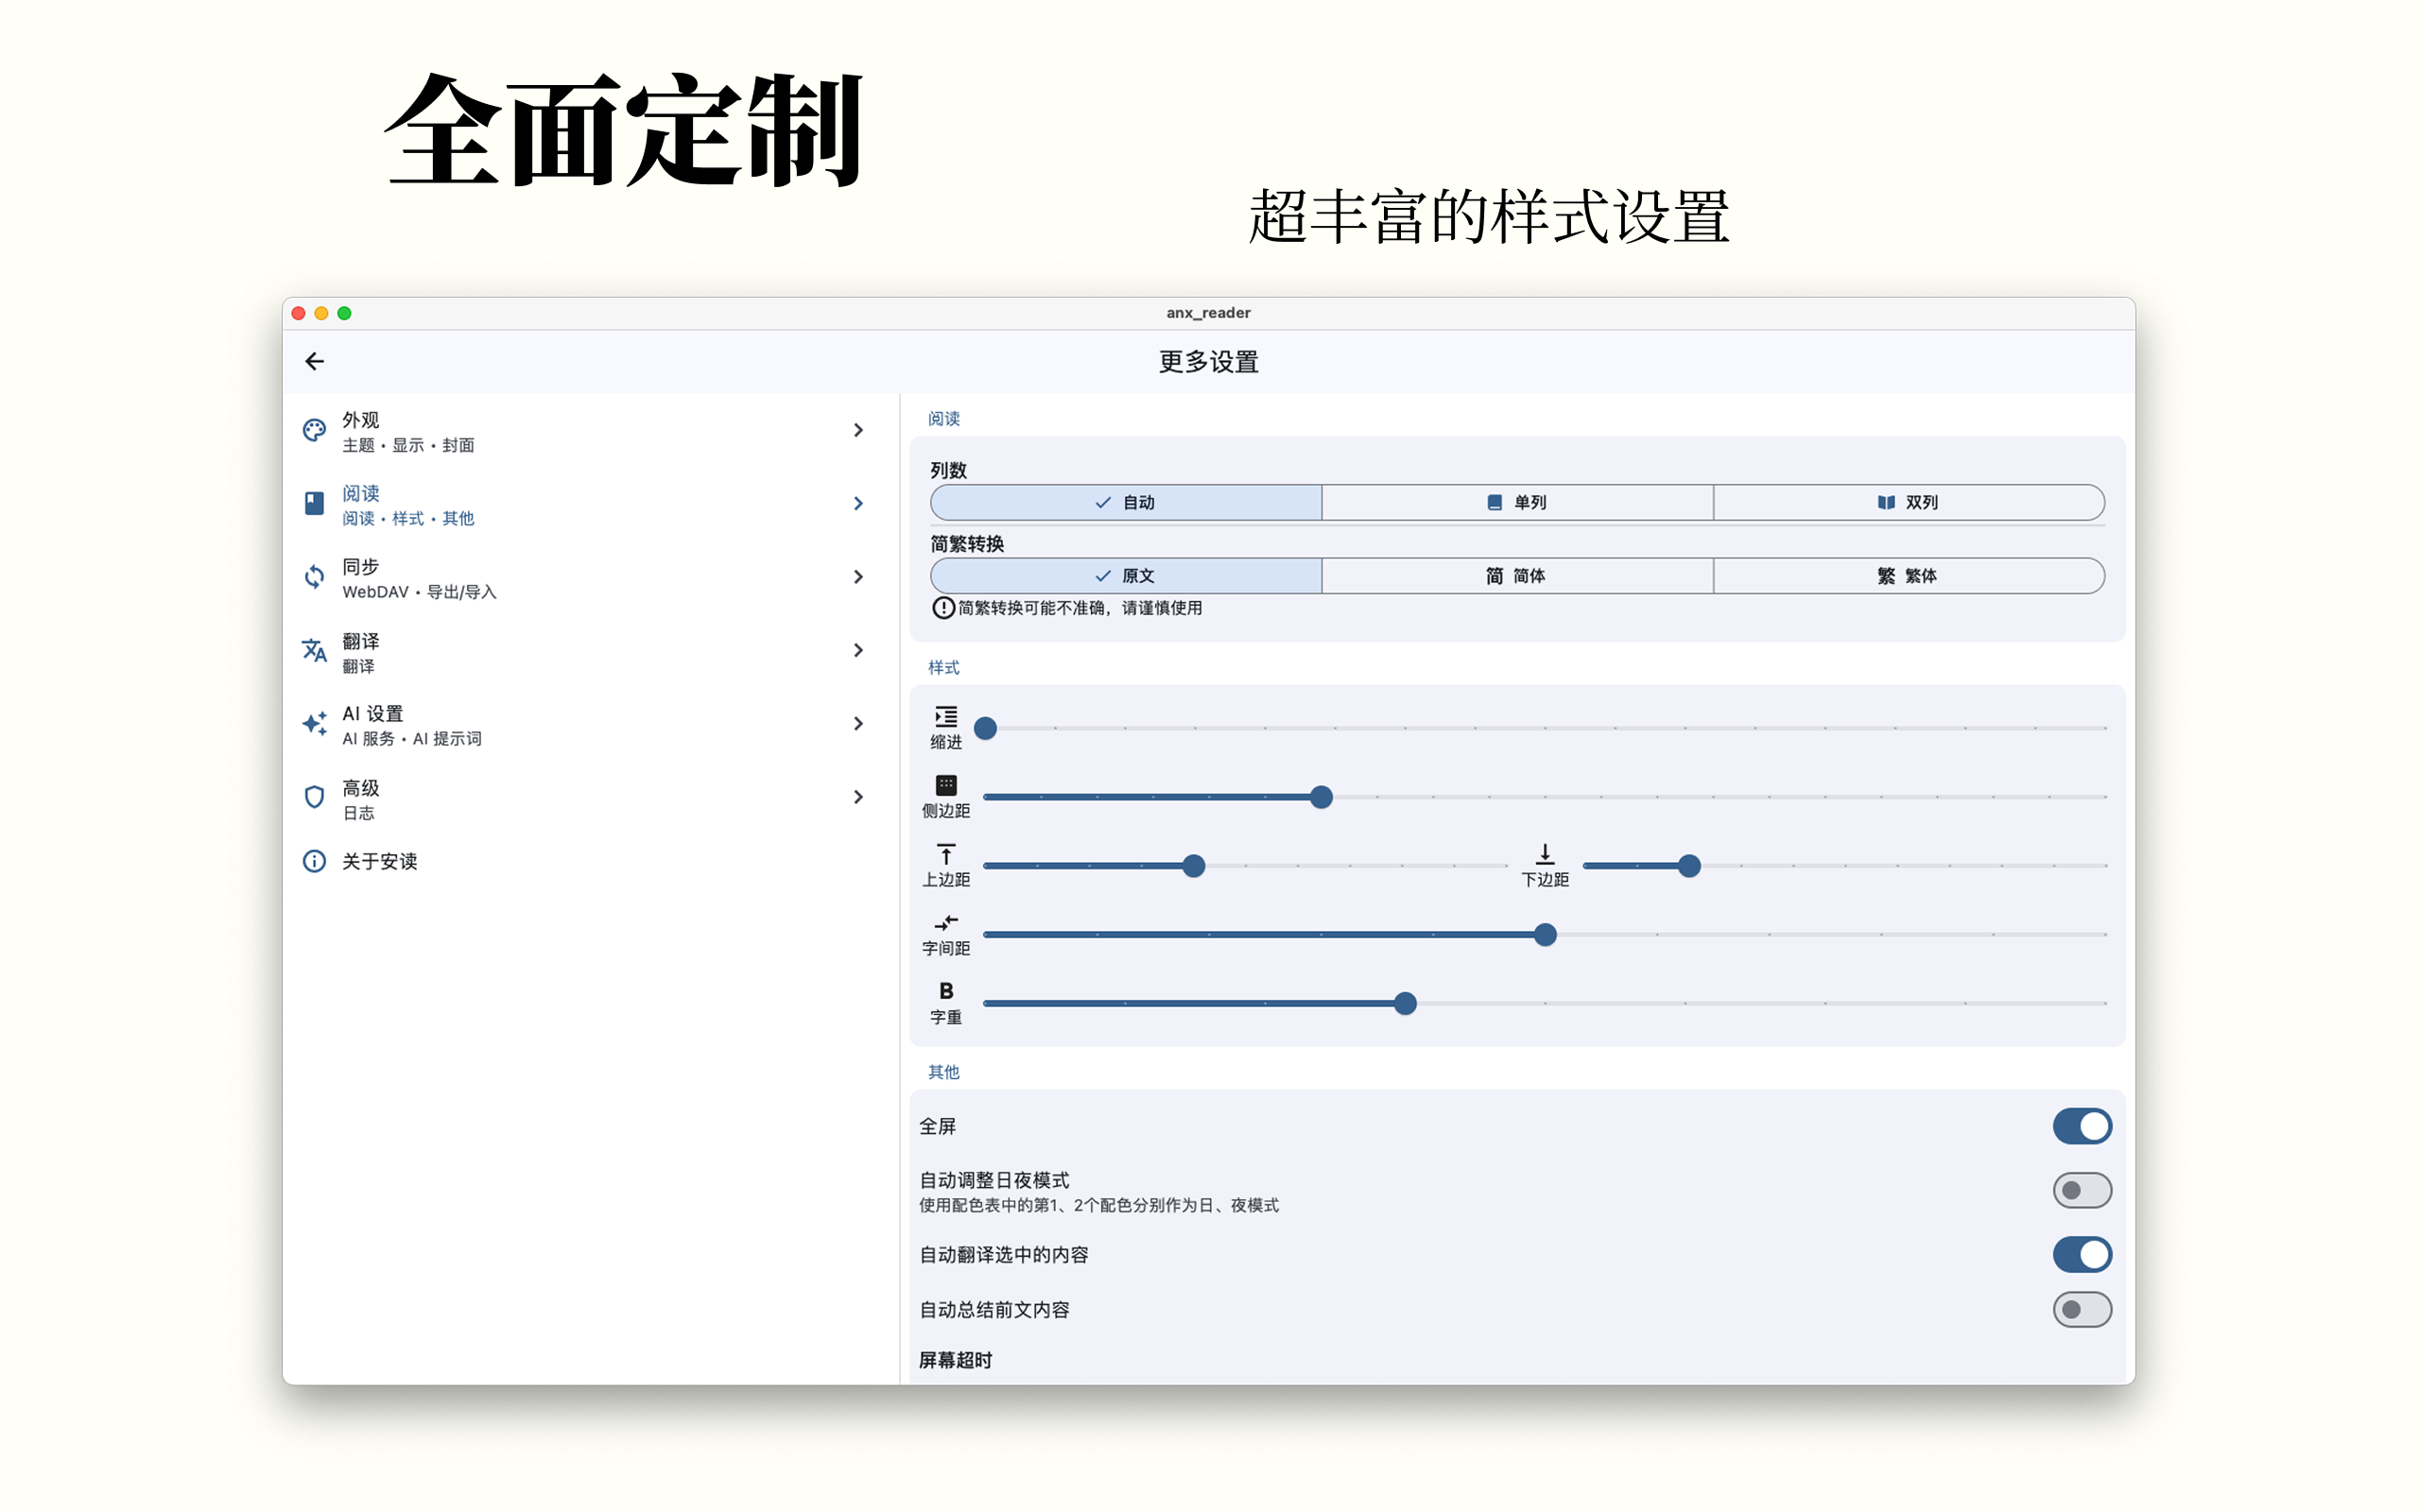Open the AI 设置 chevron
Image resolution: width=2420 pixels, height=1512 pixels.
858,723
